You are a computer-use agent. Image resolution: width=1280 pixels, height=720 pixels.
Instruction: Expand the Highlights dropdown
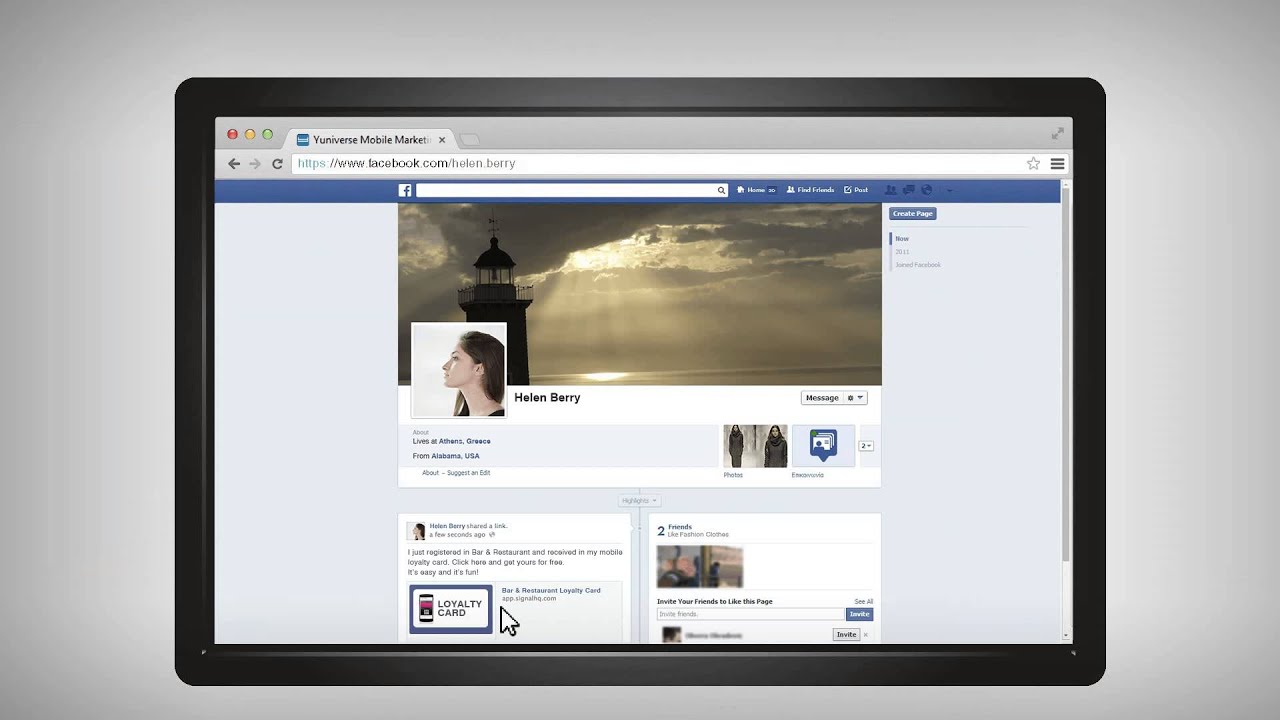639,501
